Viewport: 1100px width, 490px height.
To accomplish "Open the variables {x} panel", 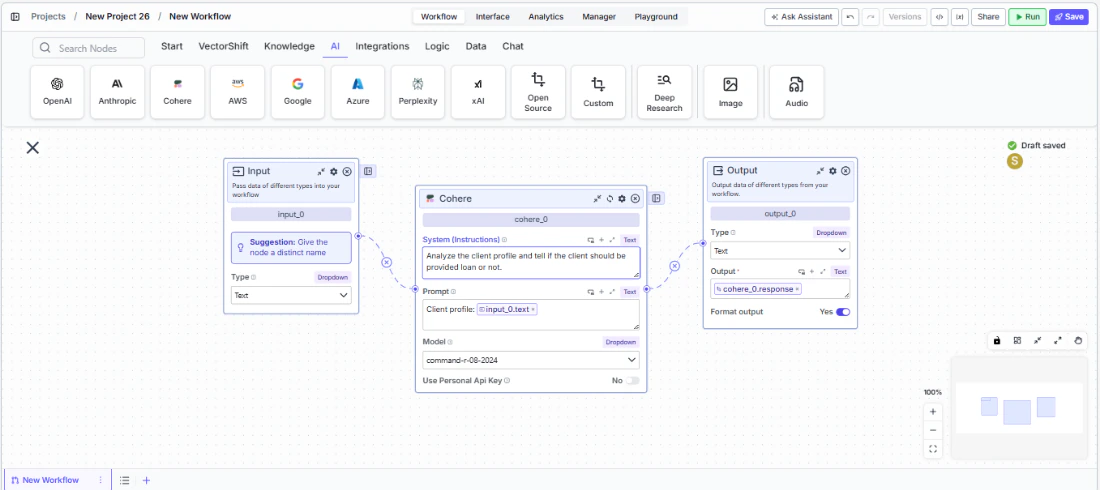I will point(960,17).
